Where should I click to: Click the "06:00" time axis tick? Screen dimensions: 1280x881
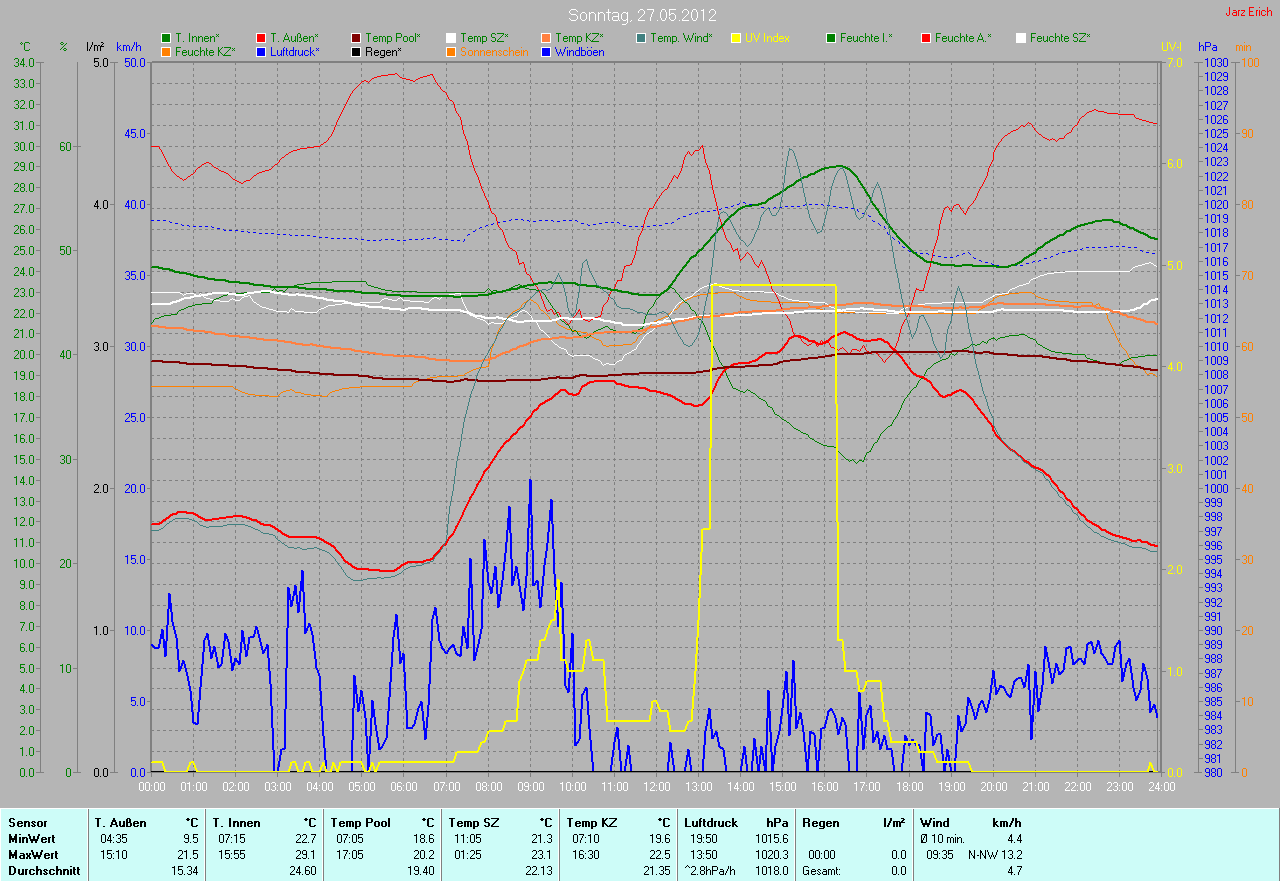403,787
